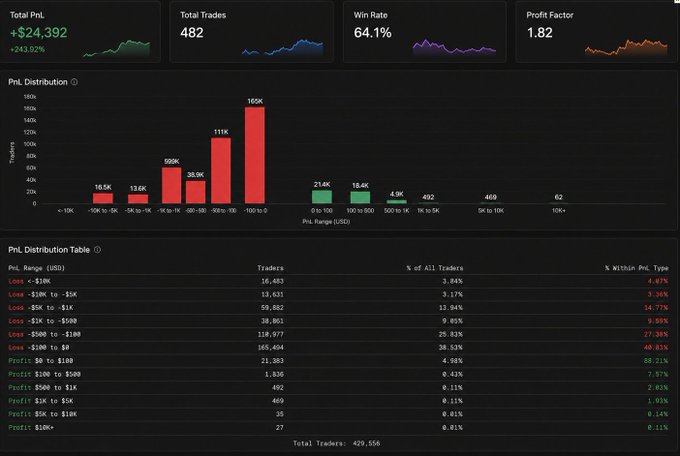Click the 62 label above 10K+ range
The width and height of the screenshot is (680, 456).
coord(559,197)
